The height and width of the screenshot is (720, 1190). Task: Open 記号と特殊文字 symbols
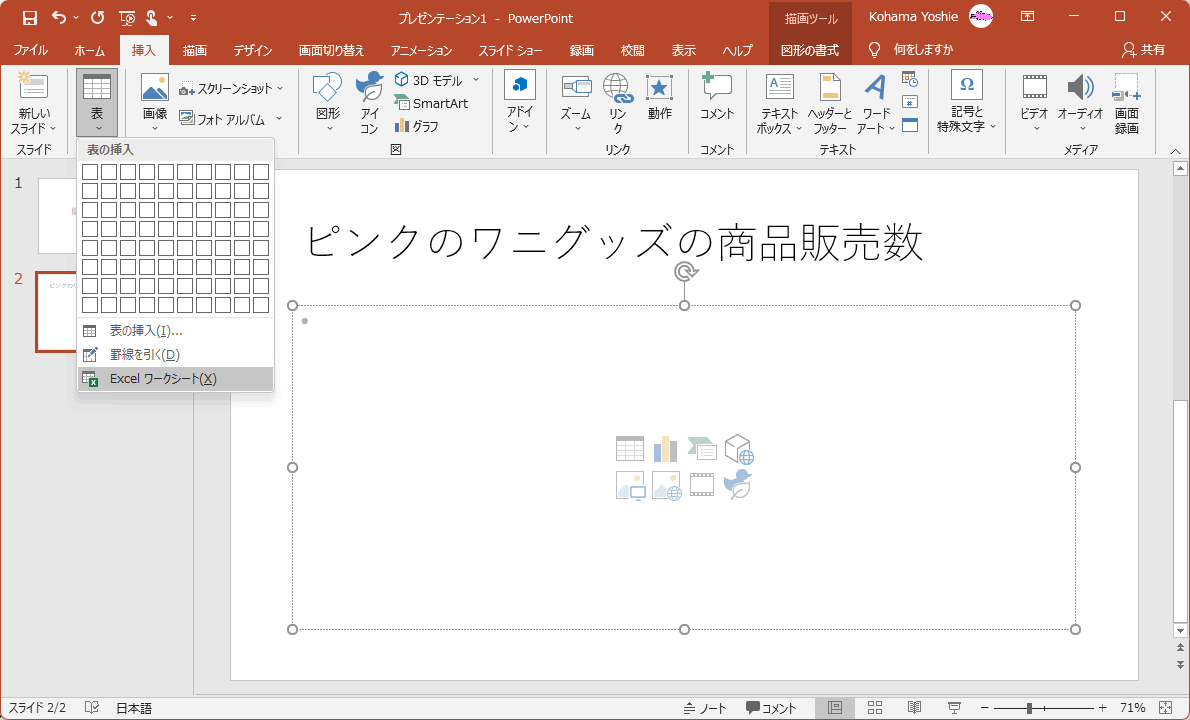tap(966, 102)
